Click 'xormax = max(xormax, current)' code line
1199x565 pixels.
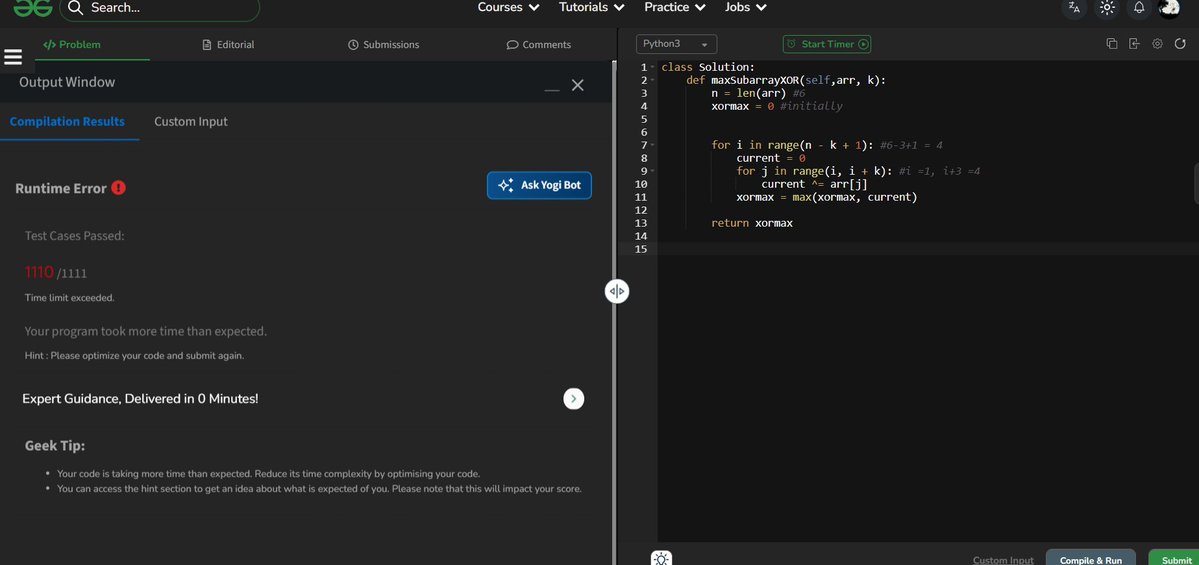[x=827, y=197]
